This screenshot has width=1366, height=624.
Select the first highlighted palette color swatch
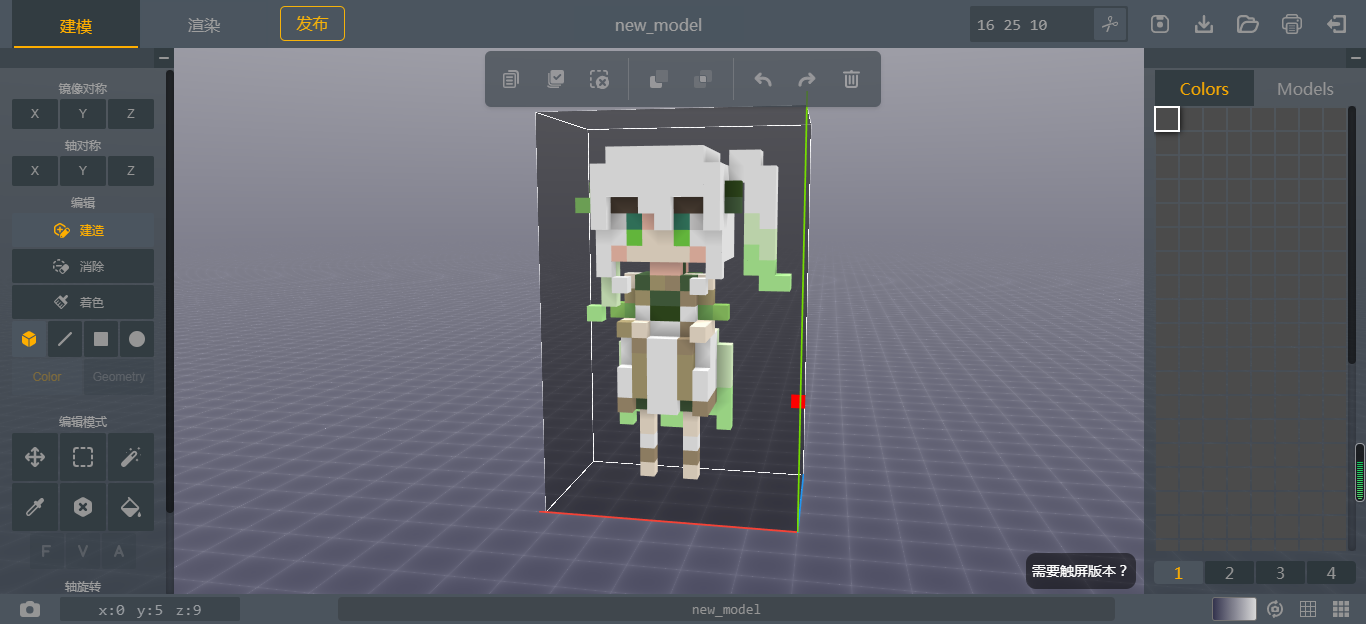coord(1167,119)
